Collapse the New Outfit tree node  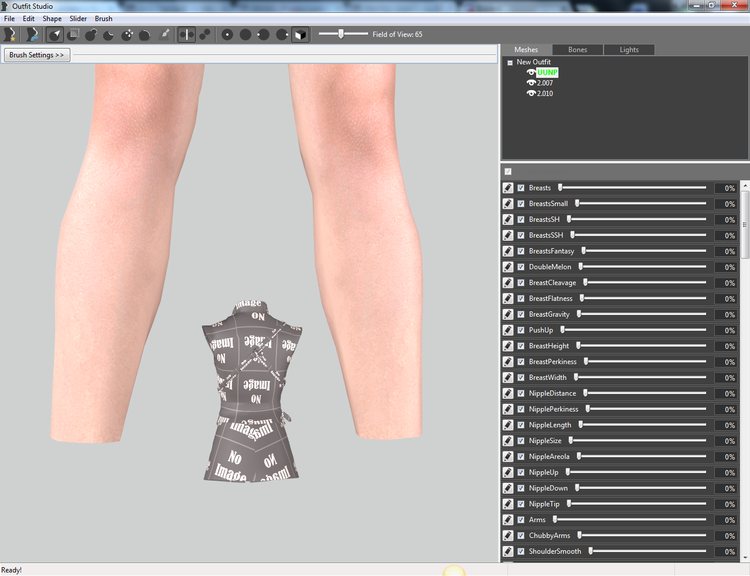coord(510,62)
